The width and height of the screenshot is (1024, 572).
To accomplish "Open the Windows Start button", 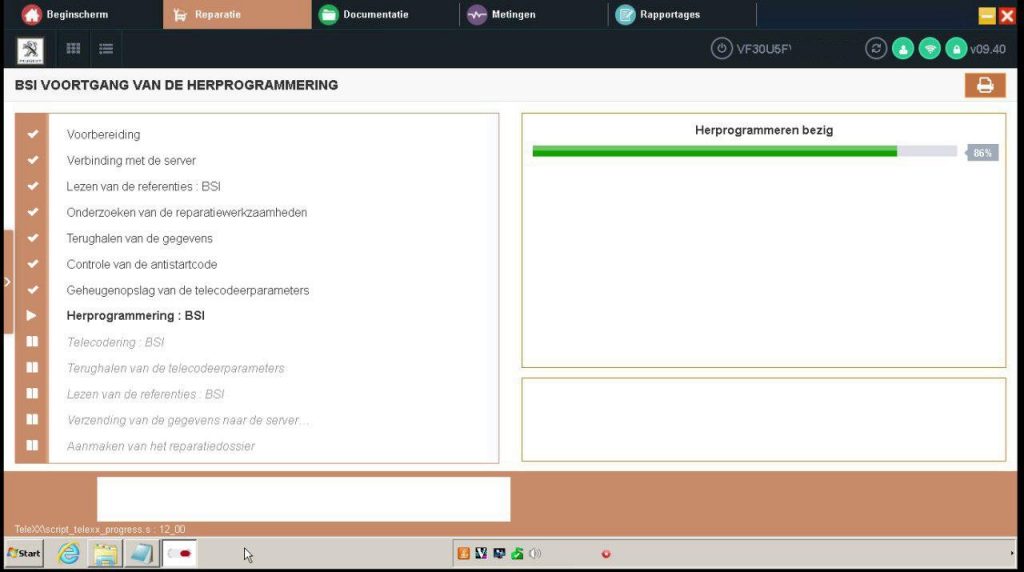I will 25,553.
